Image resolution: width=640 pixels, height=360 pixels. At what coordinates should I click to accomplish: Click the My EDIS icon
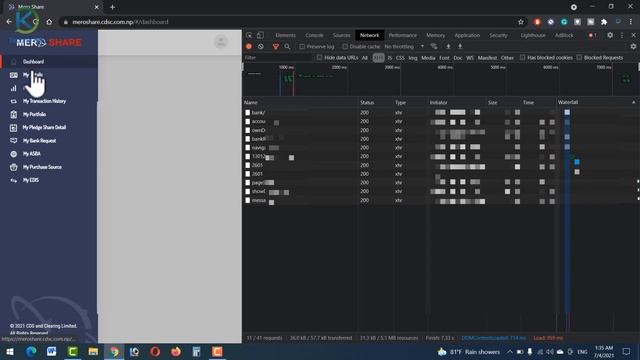click(x=13, y=180)
